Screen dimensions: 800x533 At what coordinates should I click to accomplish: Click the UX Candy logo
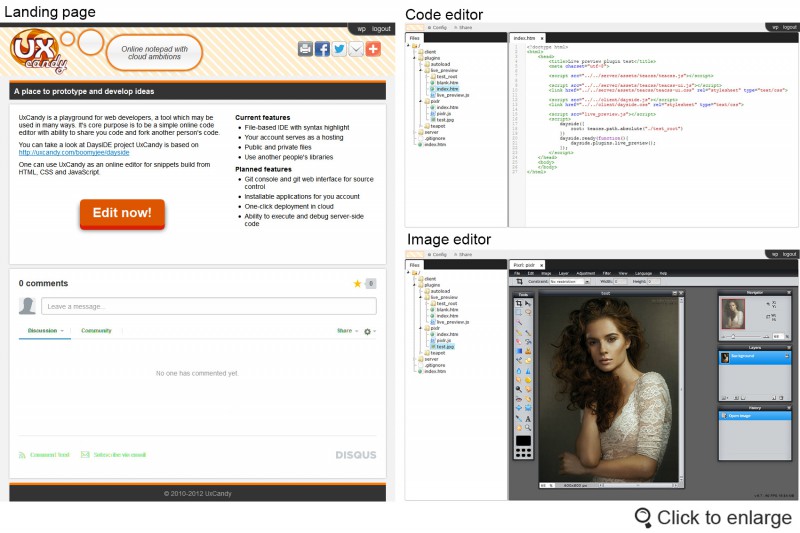pyautogui.click(x=39, y=51)
